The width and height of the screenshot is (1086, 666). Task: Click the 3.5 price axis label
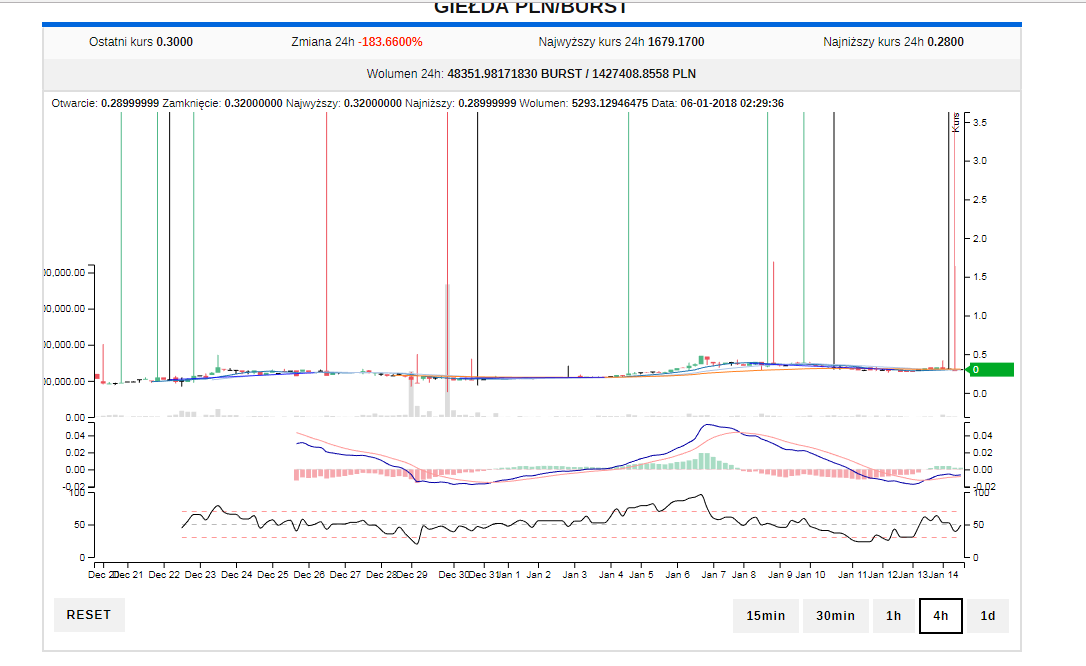pyautogui.click(x=980, y=123)
